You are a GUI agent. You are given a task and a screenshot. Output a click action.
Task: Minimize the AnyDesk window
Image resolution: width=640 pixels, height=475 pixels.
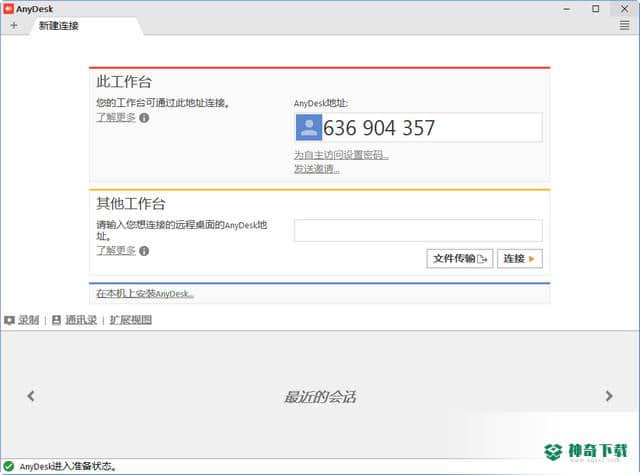click(567, 9)
